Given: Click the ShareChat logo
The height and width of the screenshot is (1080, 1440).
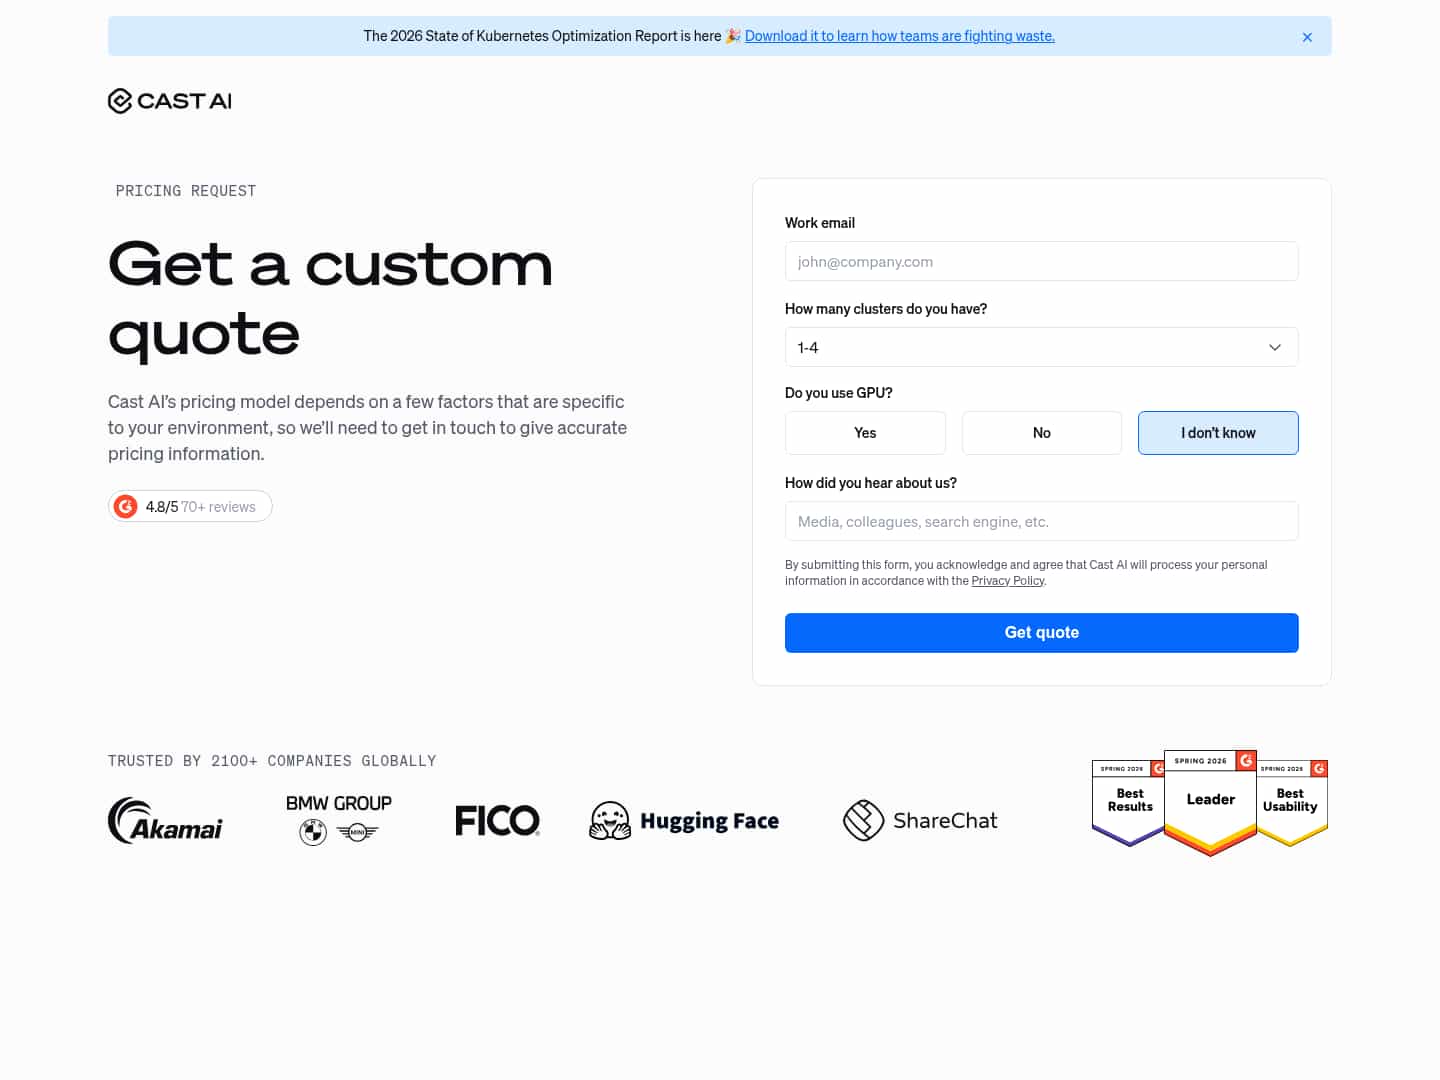Looking at the screenshot, I should point(919,820).
